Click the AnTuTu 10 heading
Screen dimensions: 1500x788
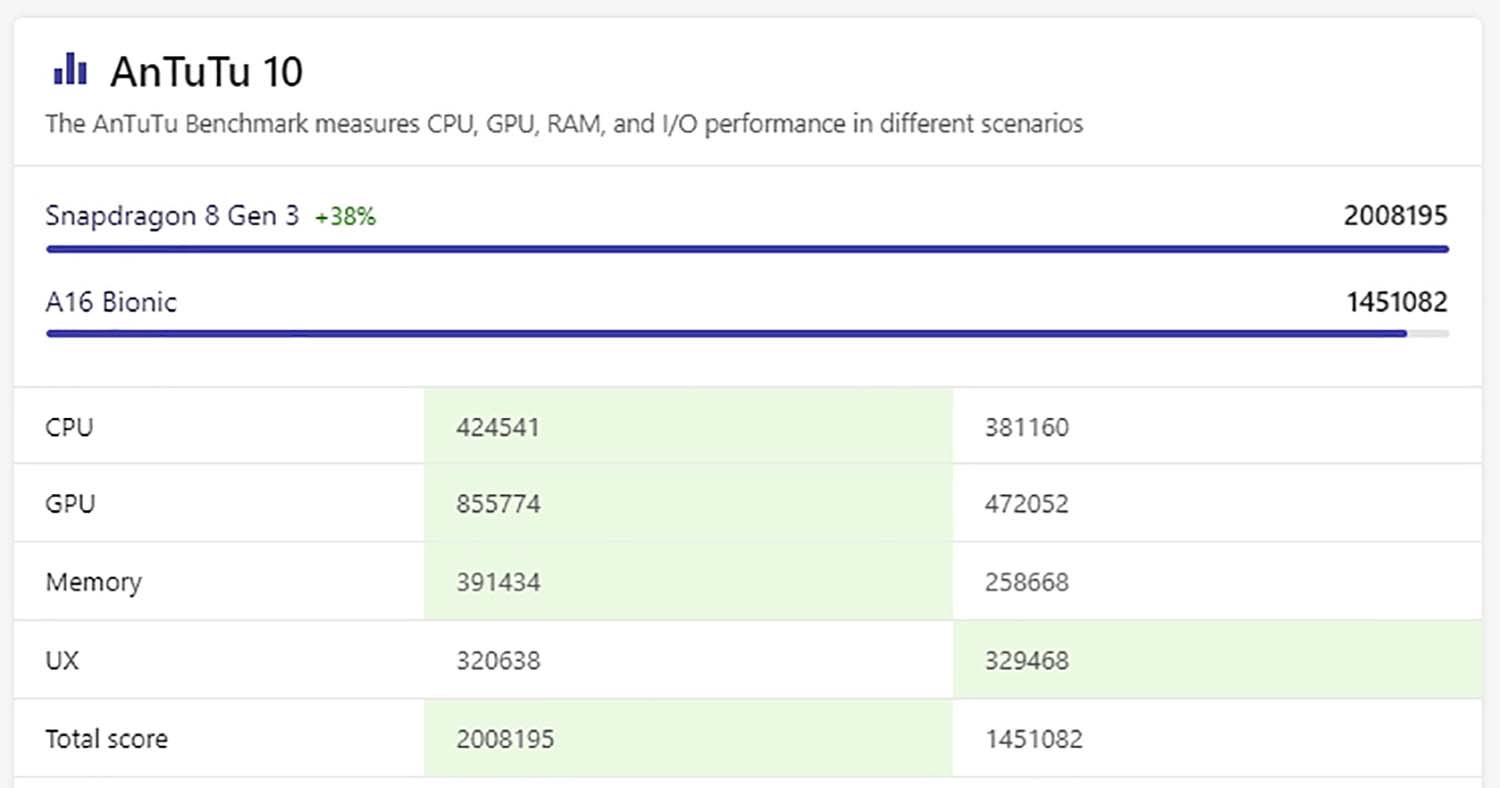coord(207,72)
